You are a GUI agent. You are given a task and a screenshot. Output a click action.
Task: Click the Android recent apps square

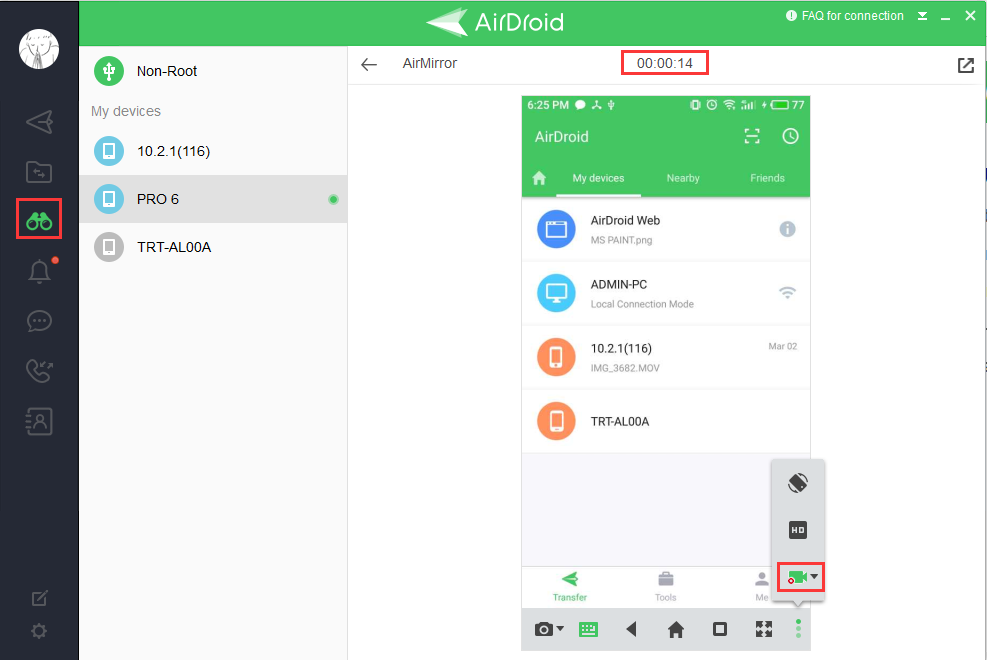720,629
